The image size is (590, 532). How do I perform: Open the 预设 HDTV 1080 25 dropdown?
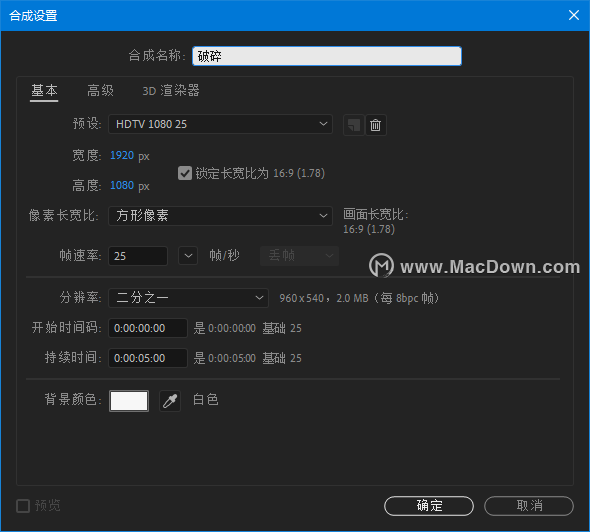click(220, 124)
